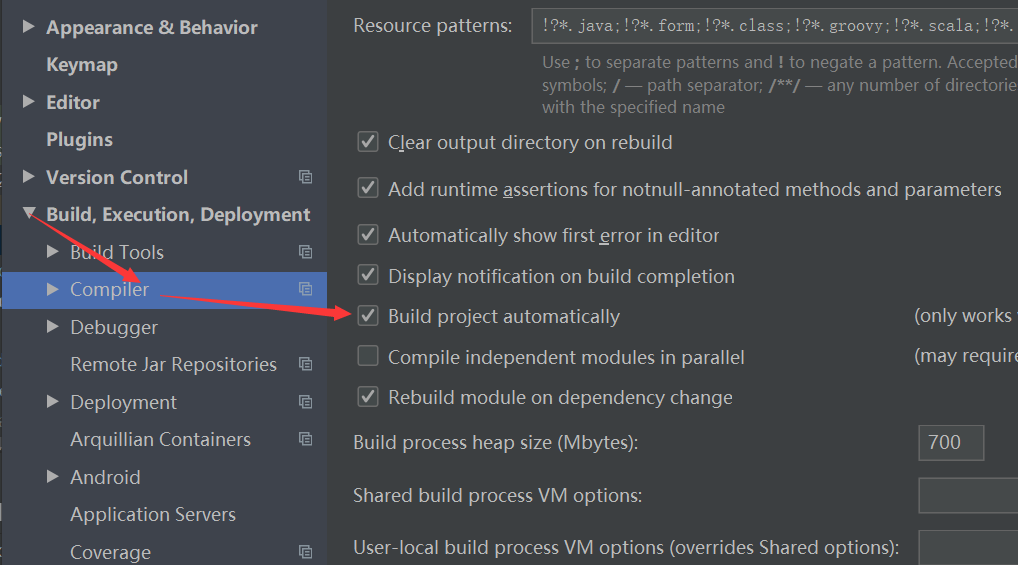
Task: Click project-level icon beside Arquillian Containers
Action: click(305, 439)
